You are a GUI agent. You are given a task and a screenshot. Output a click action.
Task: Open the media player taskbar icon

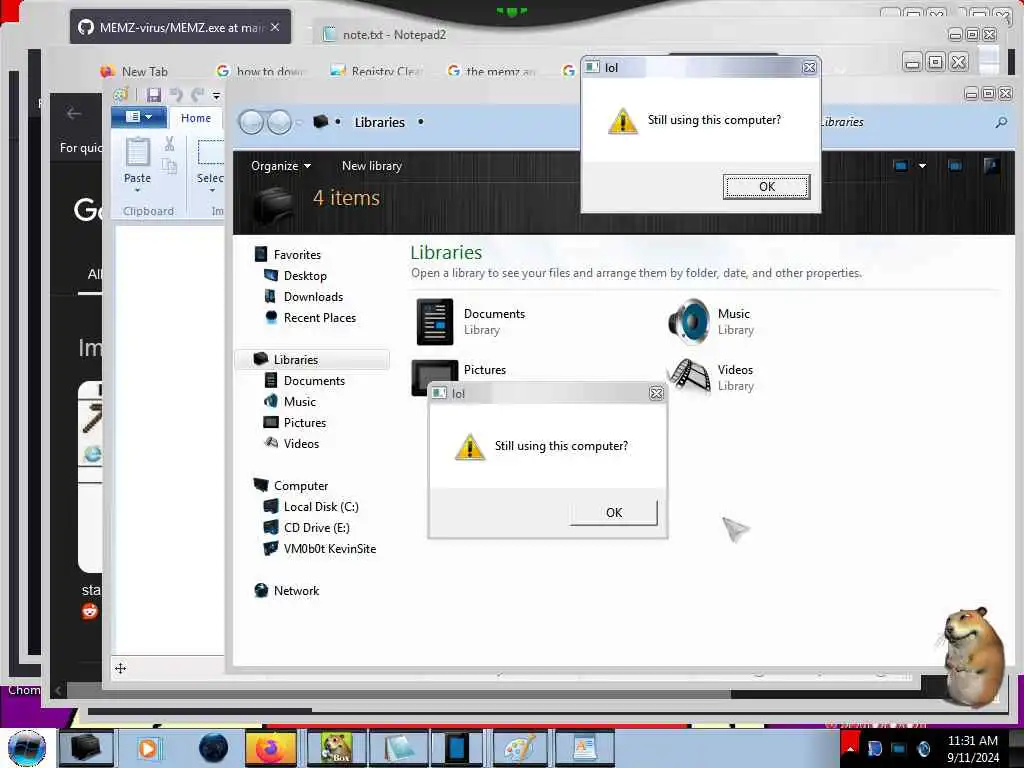(148, 748)
